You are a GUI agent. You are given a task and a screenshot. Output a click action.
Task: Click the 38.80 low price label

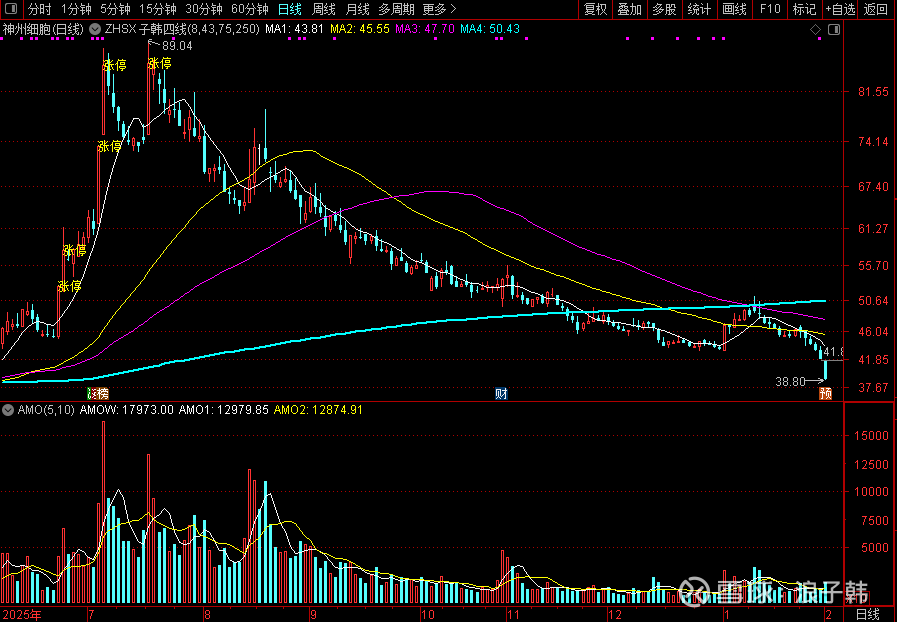[x=791, y=382]
